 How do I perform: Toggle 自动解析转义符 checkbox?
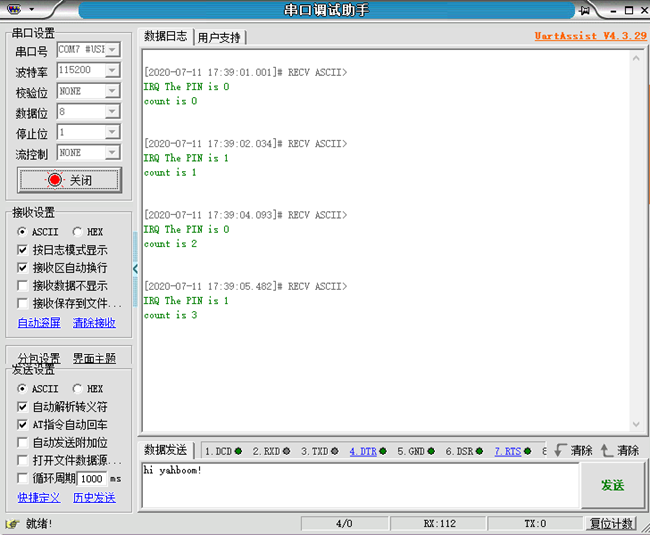coord(22,407)
